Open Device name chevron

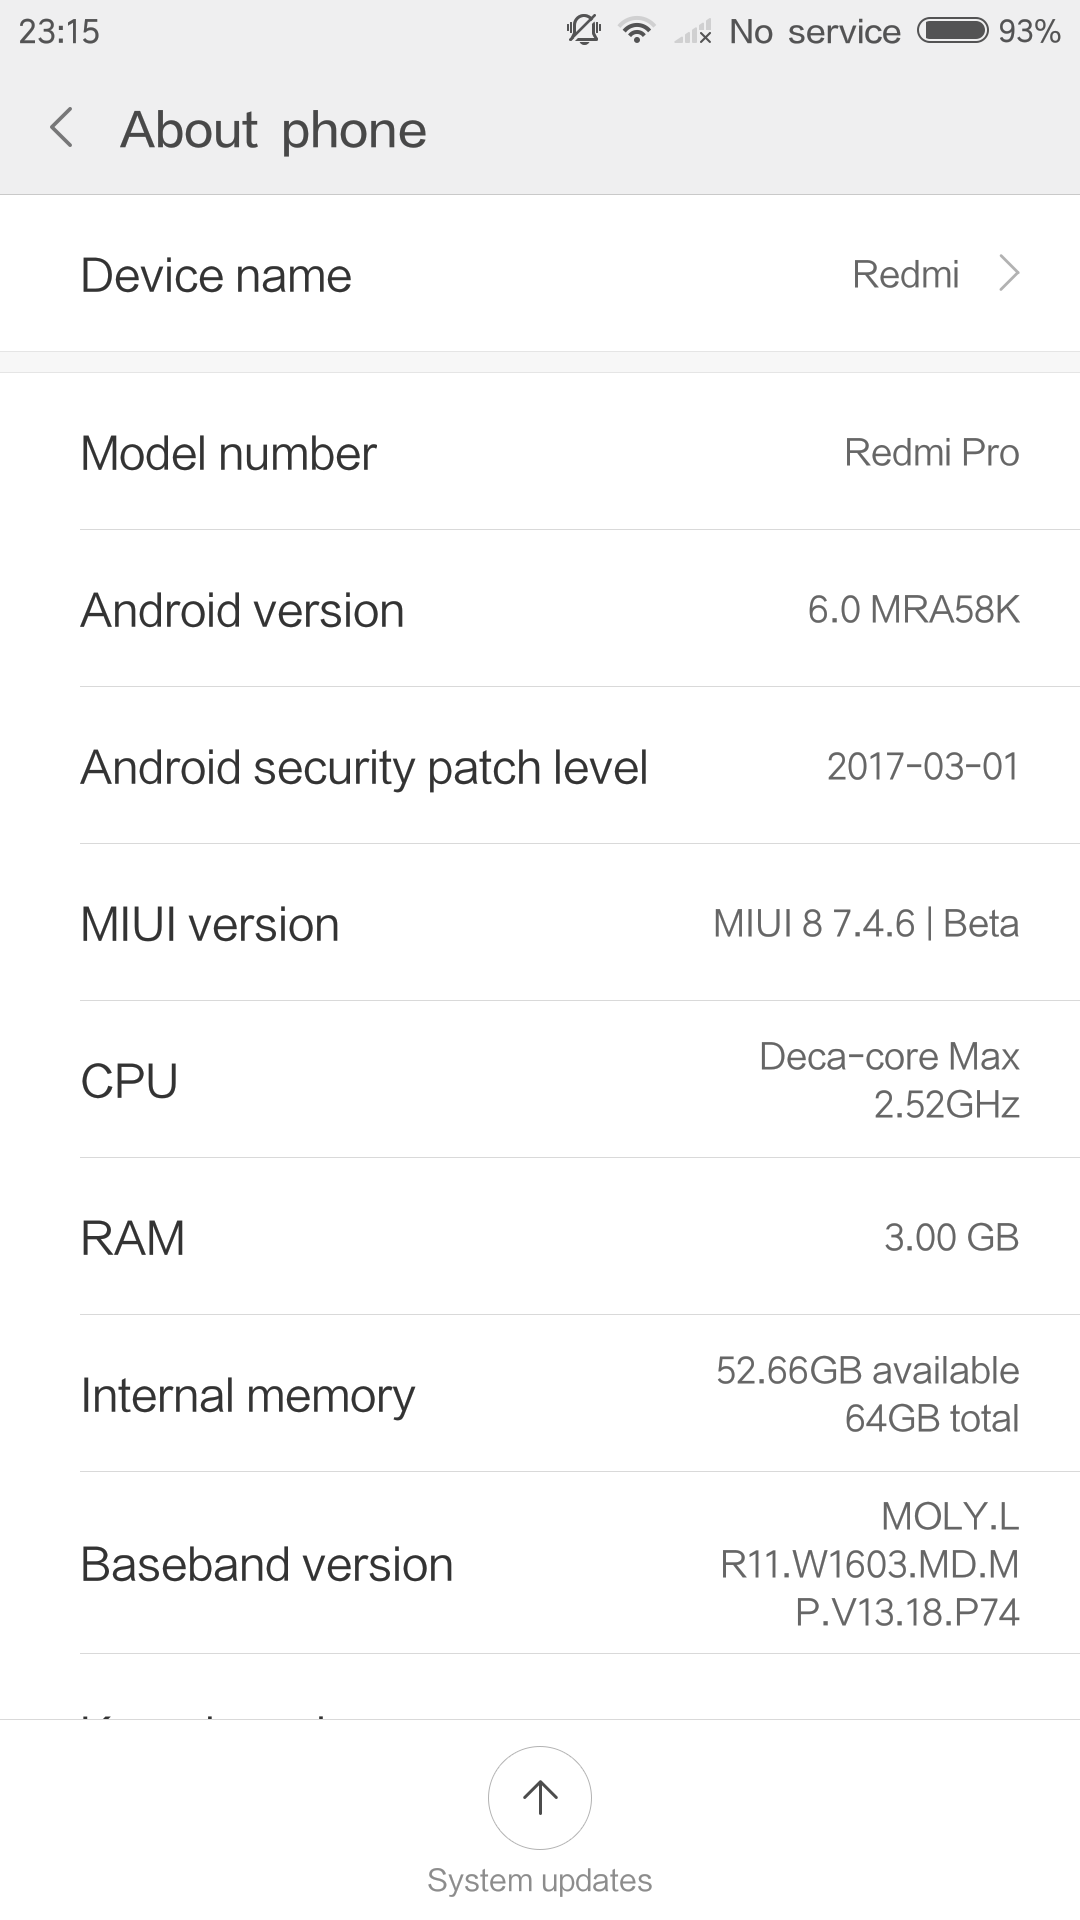click(1009, 273)
